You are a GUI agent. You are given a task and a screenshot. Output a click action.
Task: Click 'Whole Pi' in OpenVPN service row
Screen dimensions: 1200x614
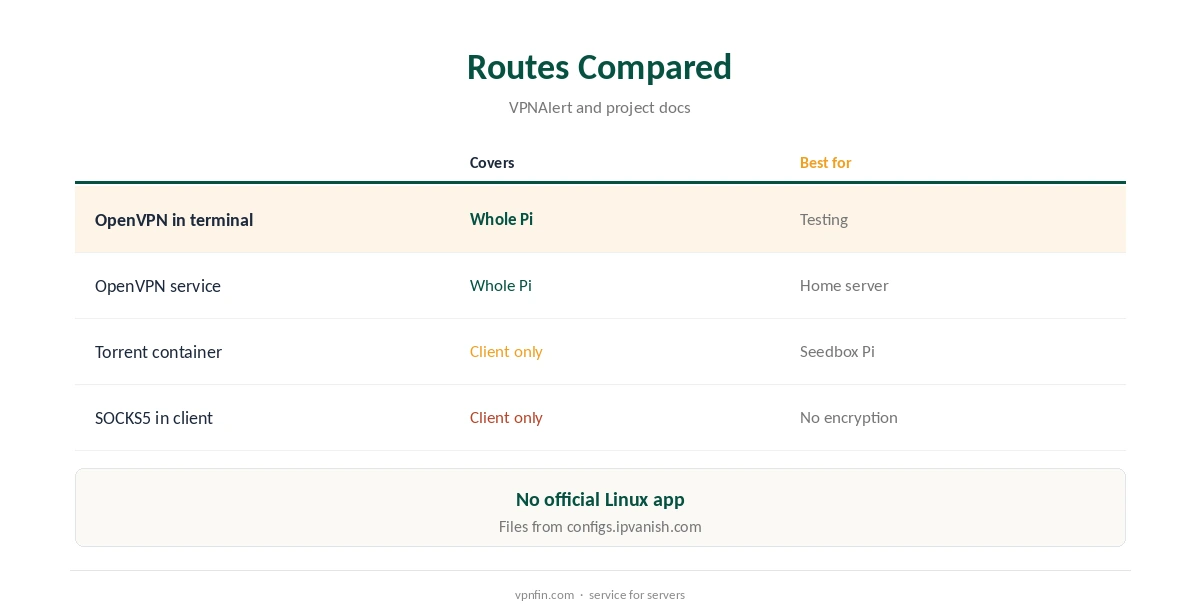pos(501,285)
